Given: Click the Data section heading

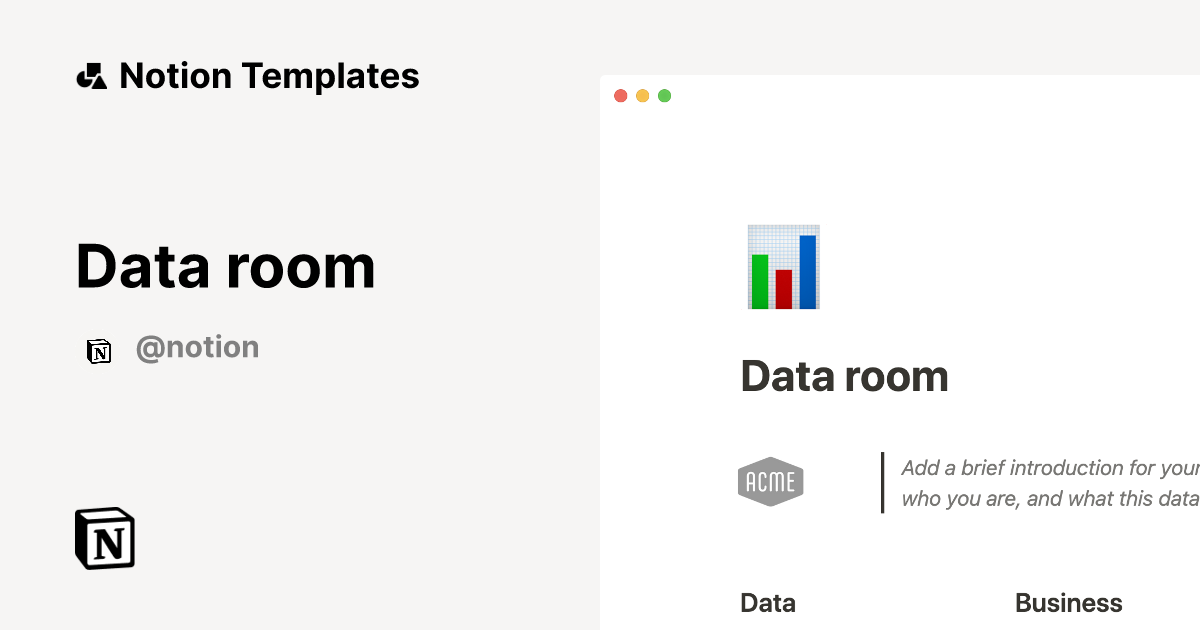Looking at the screenshot, I should [768, 603].
